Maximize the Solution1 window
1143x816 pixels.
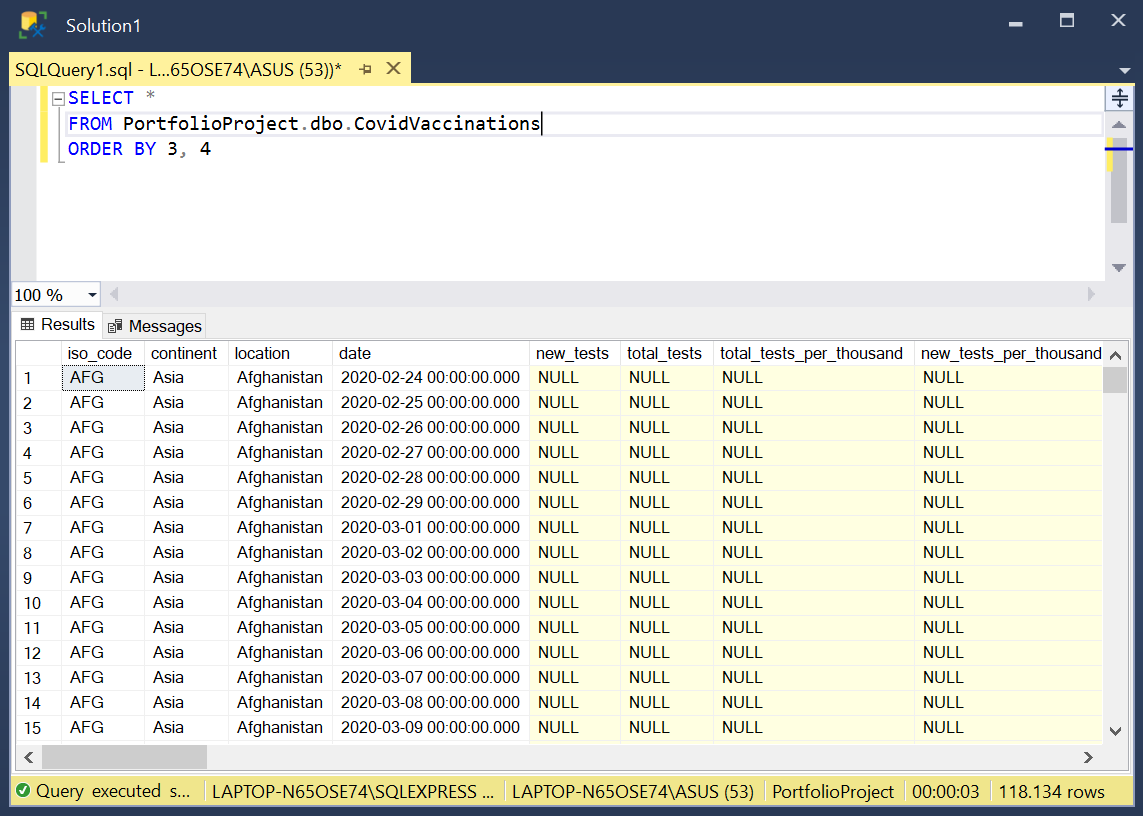tap(1066, 21)
